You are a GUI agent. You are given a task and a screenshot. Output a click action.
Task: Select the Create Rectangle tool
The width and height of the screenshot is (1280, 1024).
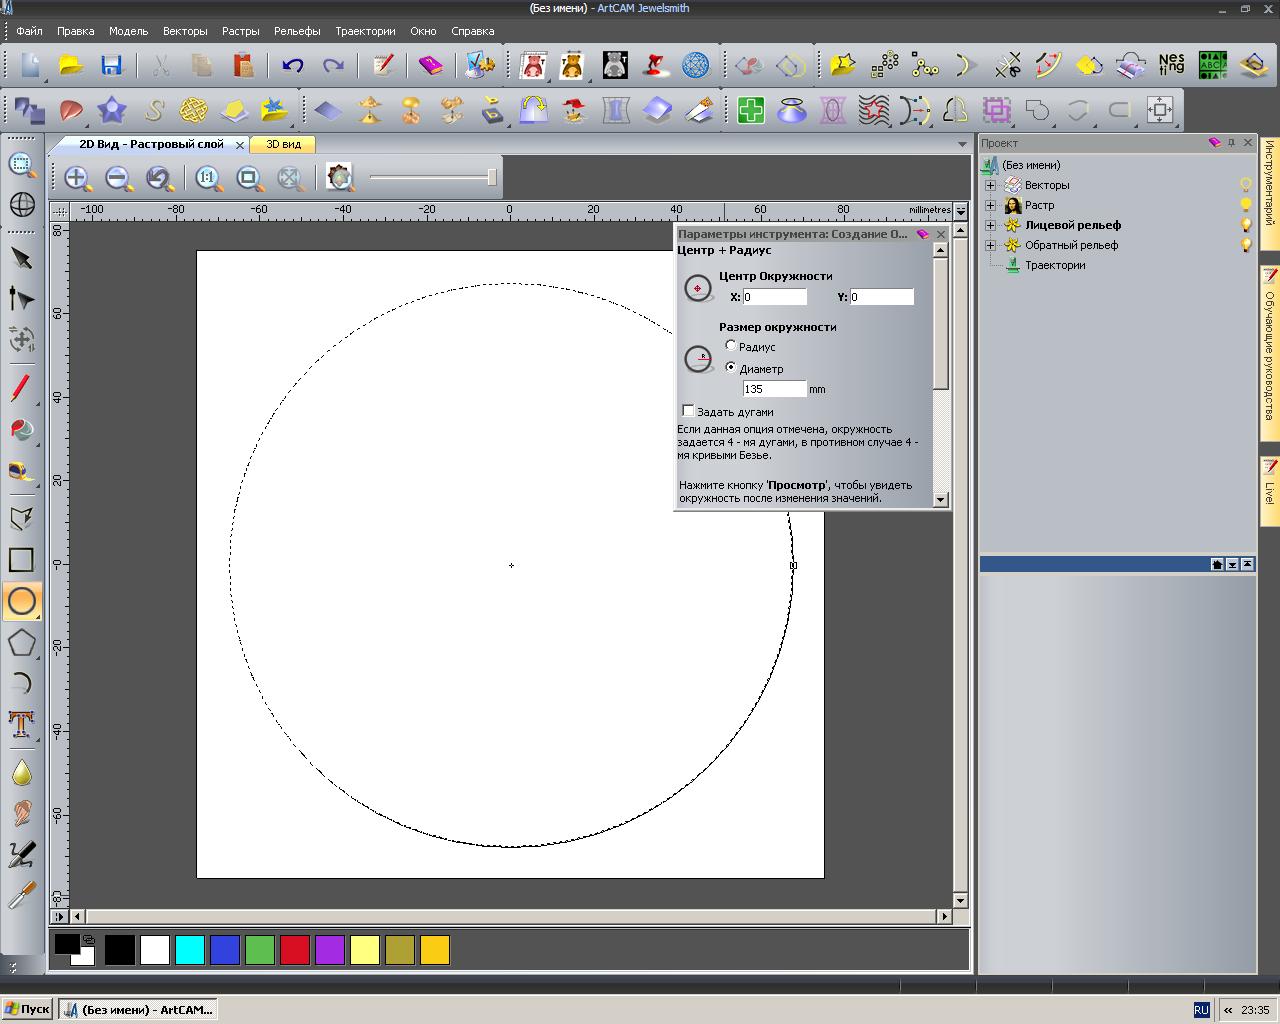pos(22,560)
